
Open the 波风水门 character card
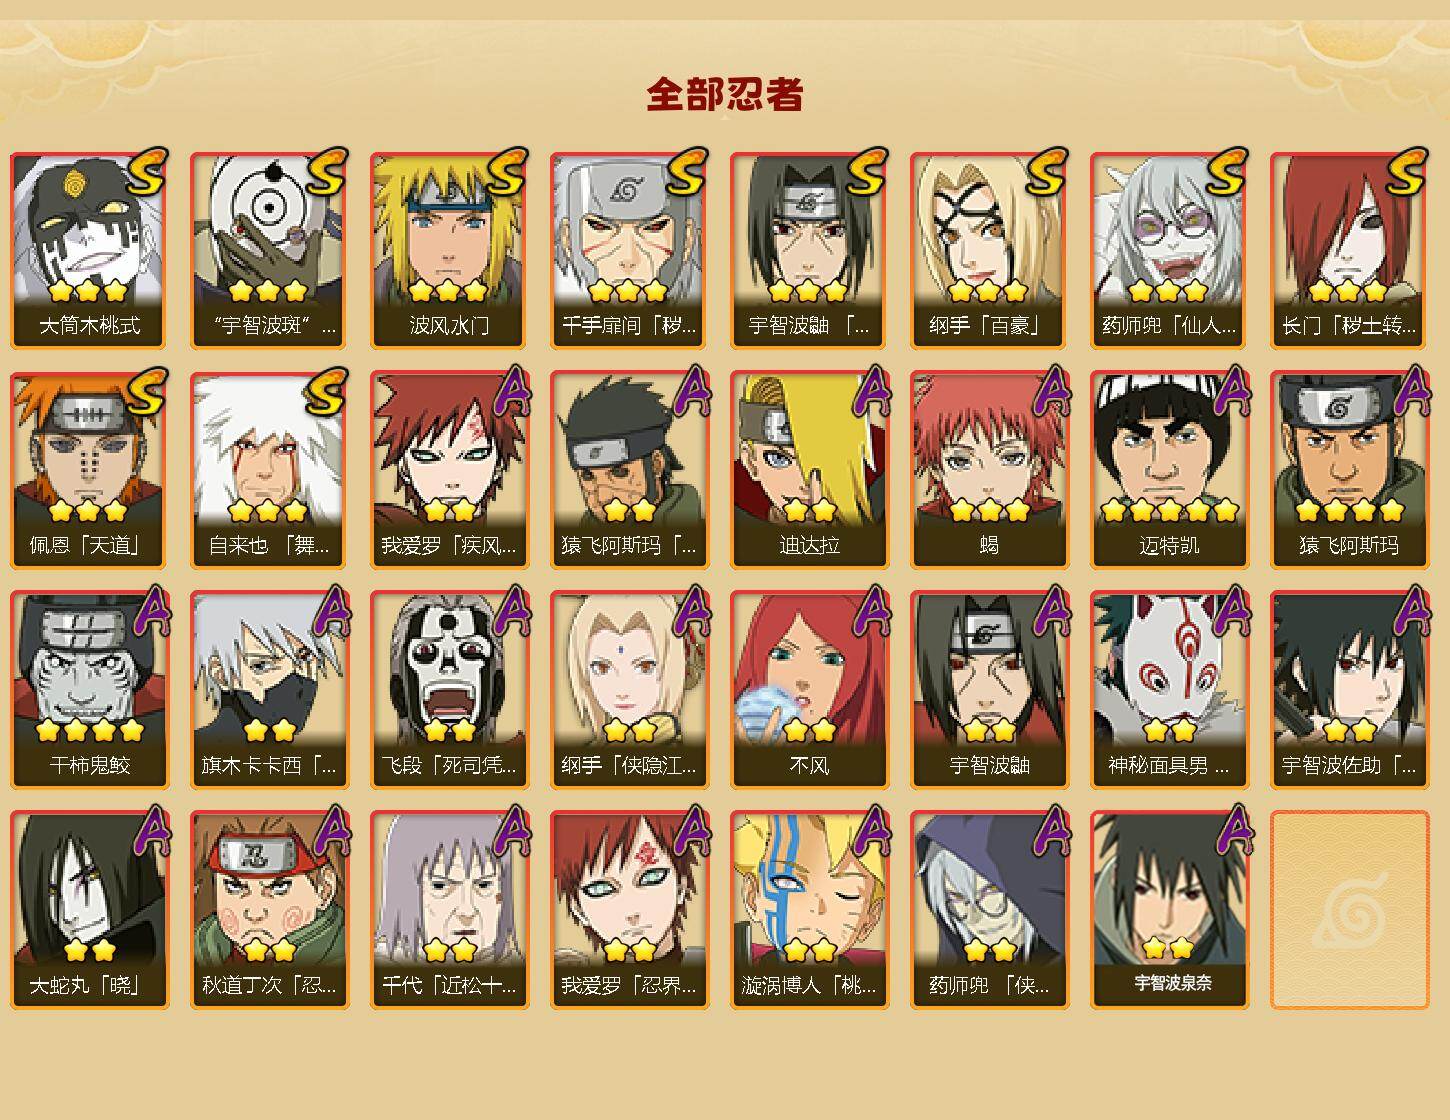pyautogui.click(x=450, y=250)
